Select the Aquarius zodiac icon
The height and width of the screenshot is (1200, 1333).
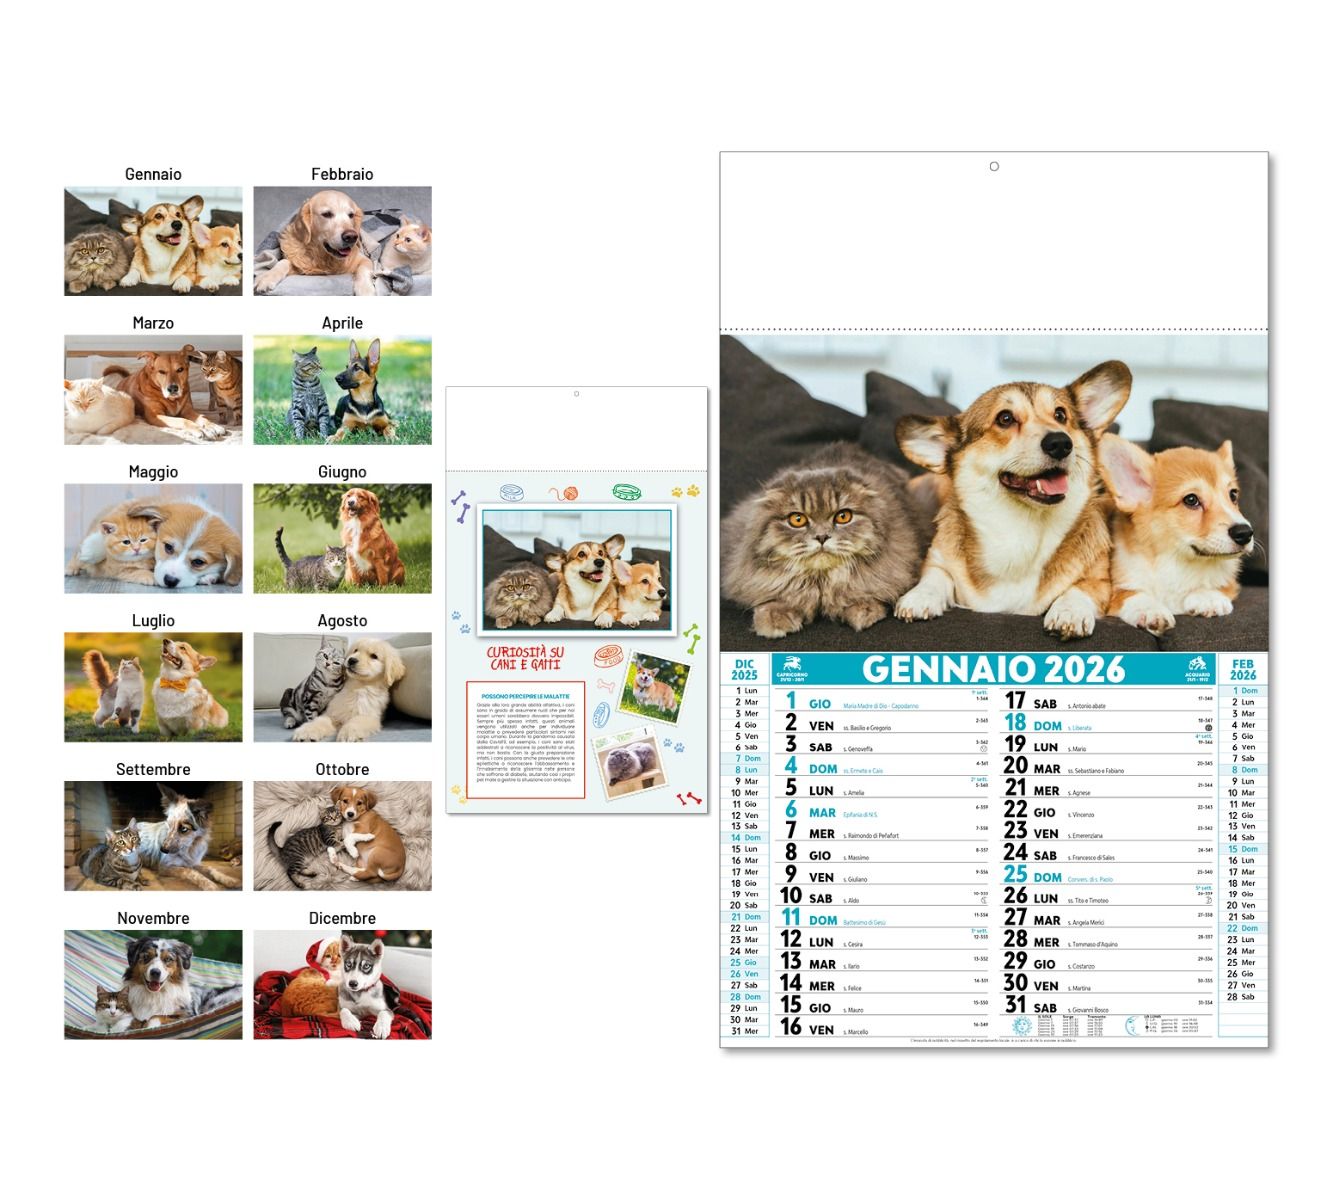pyautogui.click(x=1197, y=666)
